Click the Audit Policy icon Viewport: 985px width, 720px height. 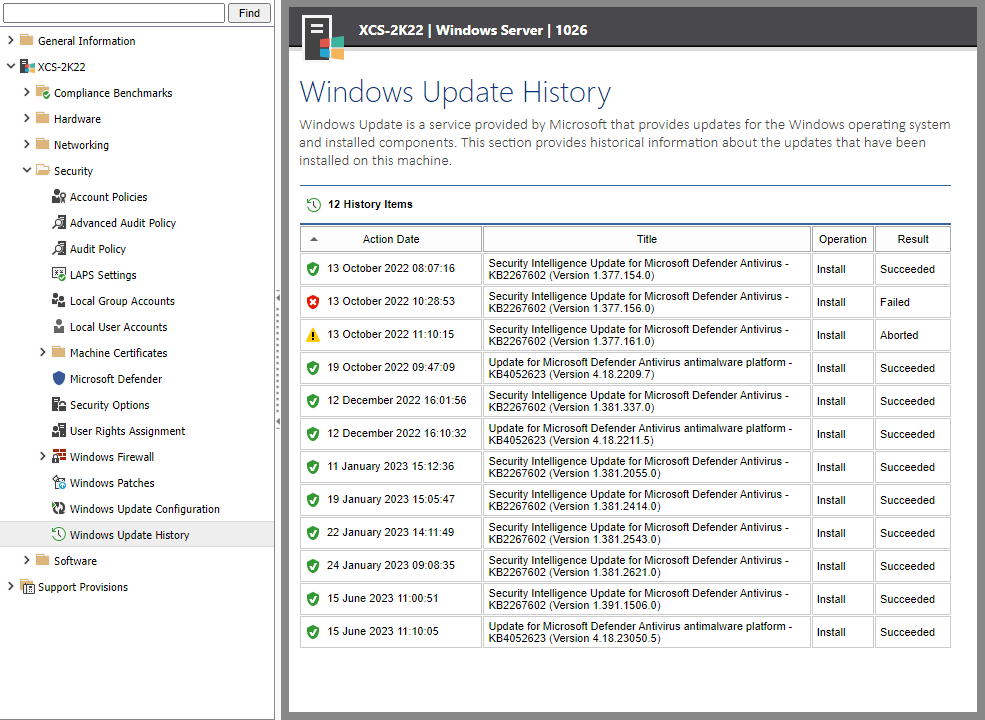point(58,249)
